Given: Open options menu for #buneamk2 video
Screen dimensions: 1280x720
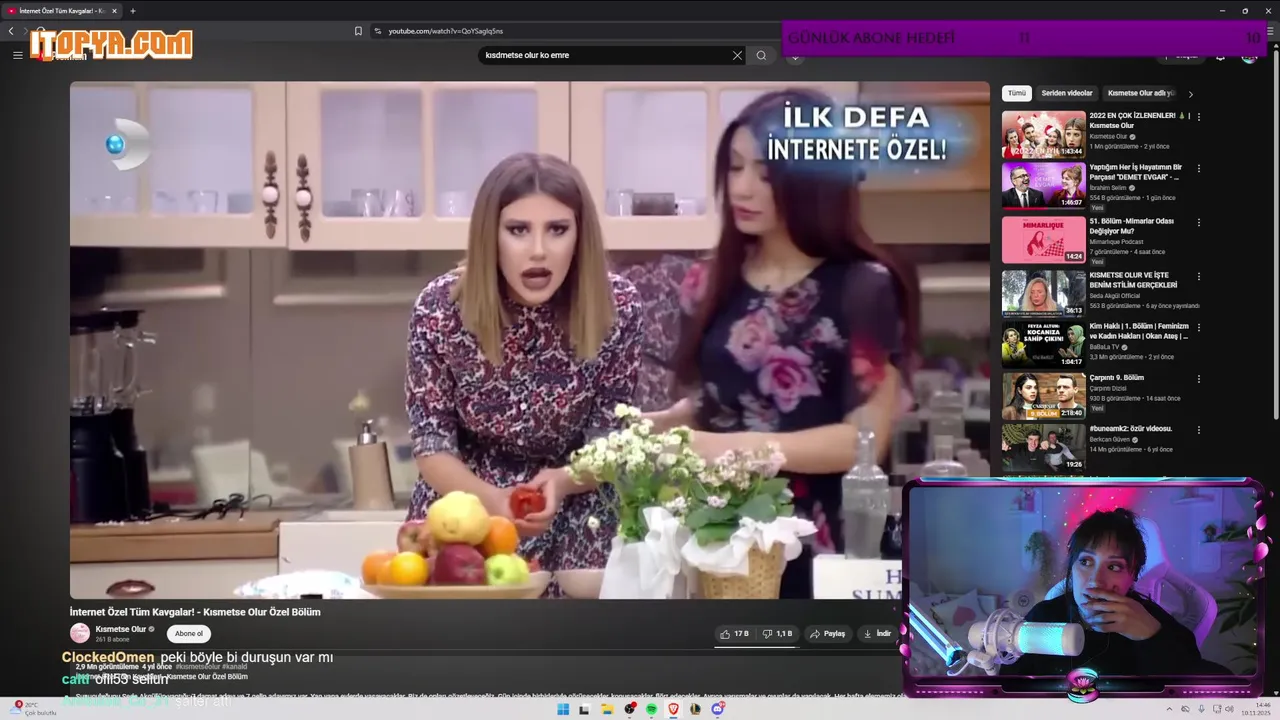Looking at the screenshot, I should tap(1199, 429).
